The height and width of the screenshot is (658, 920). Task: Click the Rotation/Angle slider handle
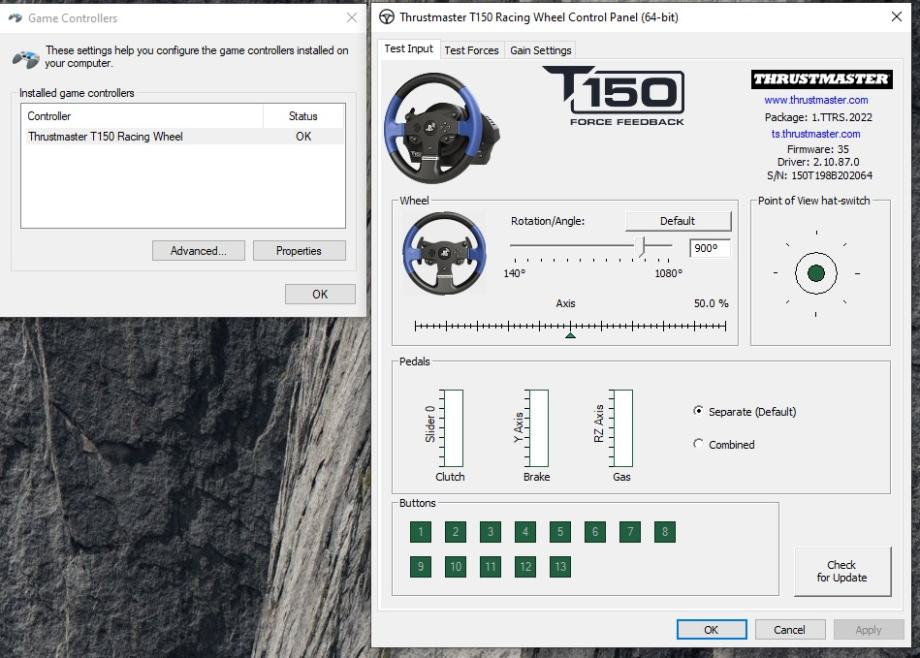coord(642,246)
